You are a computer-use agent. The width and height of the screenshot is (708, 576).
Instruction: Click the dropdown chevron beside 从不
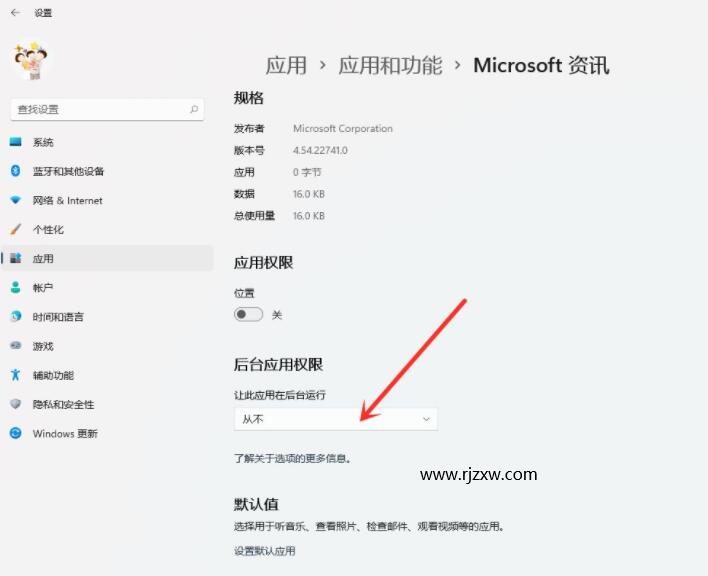[x=426, y=419]
